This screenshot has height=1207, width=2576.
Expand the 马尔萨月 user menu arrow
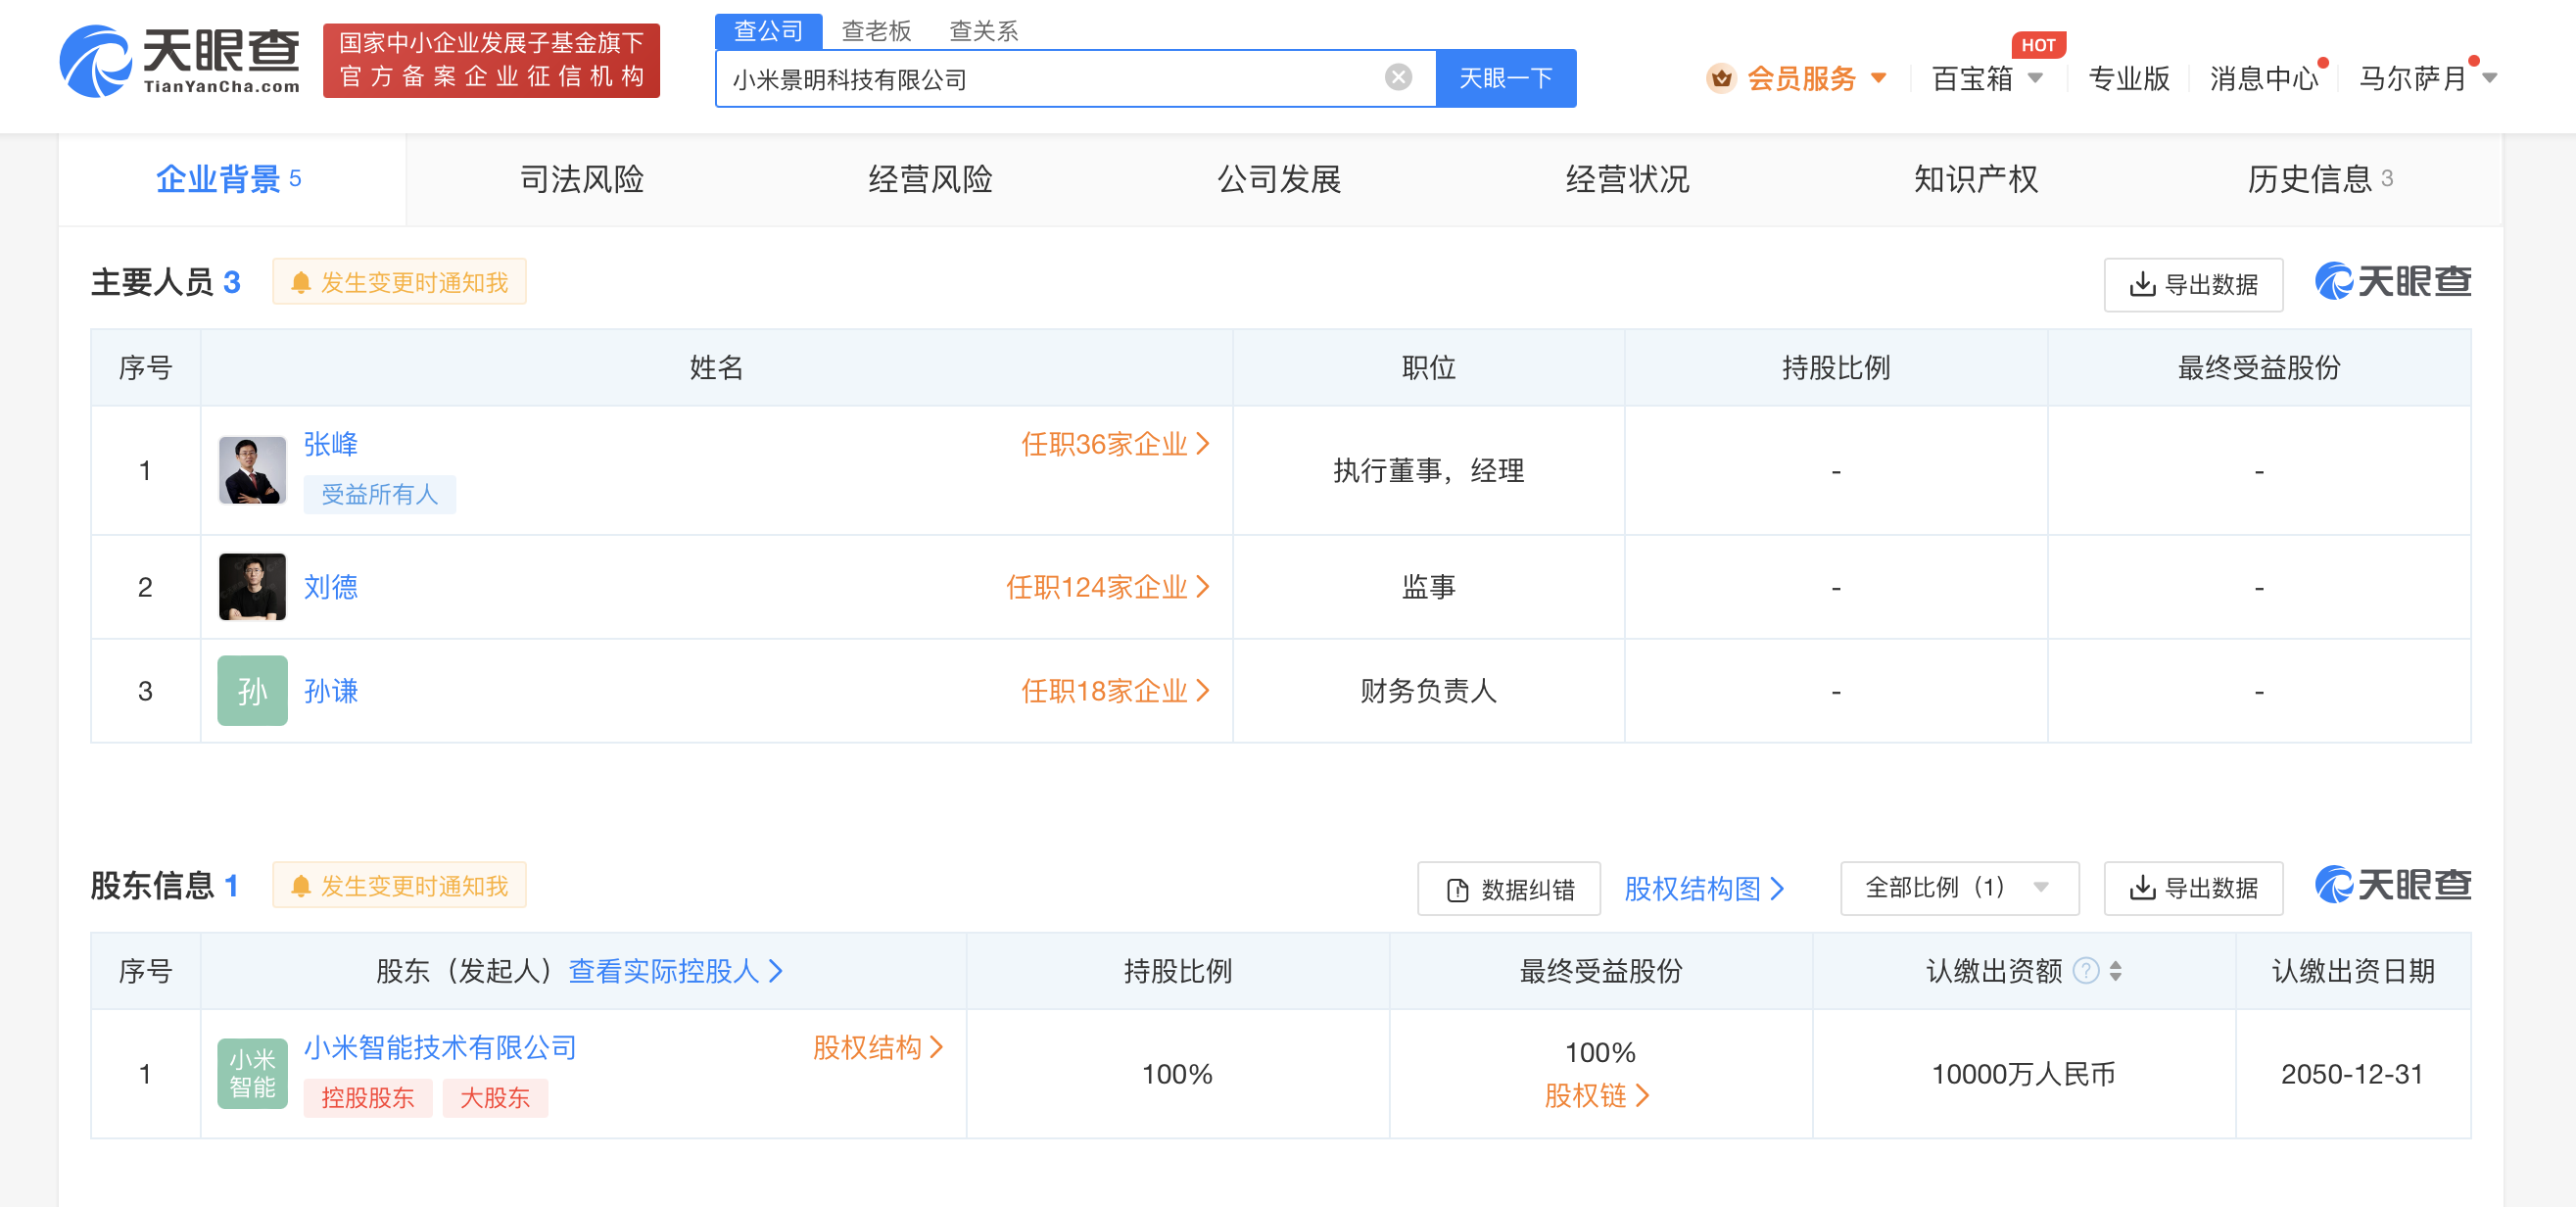(x=2490, y=78)
